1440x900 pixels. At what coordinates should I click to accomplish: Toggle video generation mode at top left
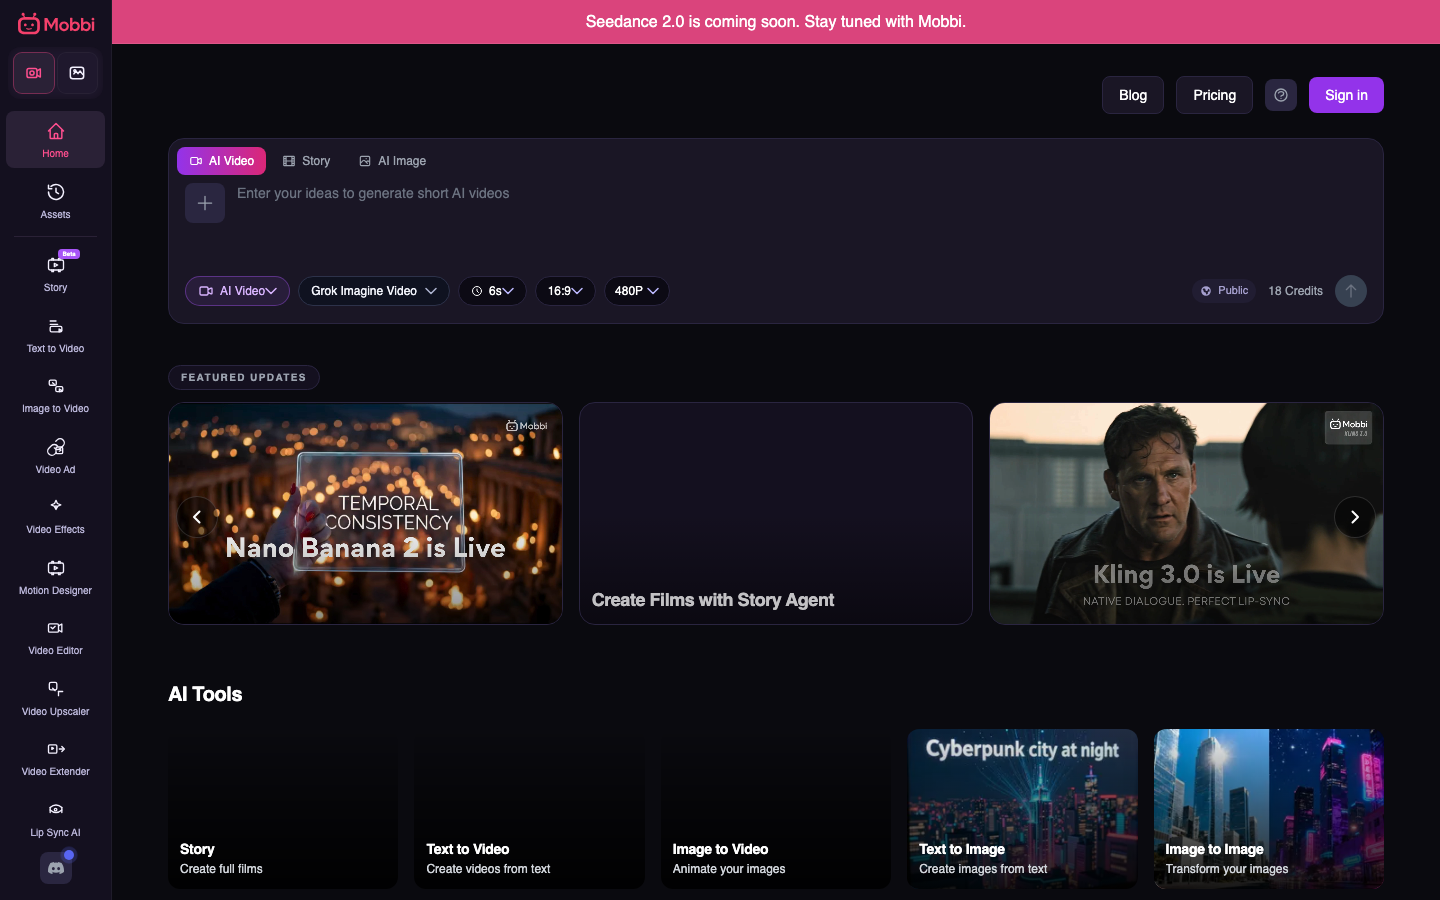click(x=33, y=73)
